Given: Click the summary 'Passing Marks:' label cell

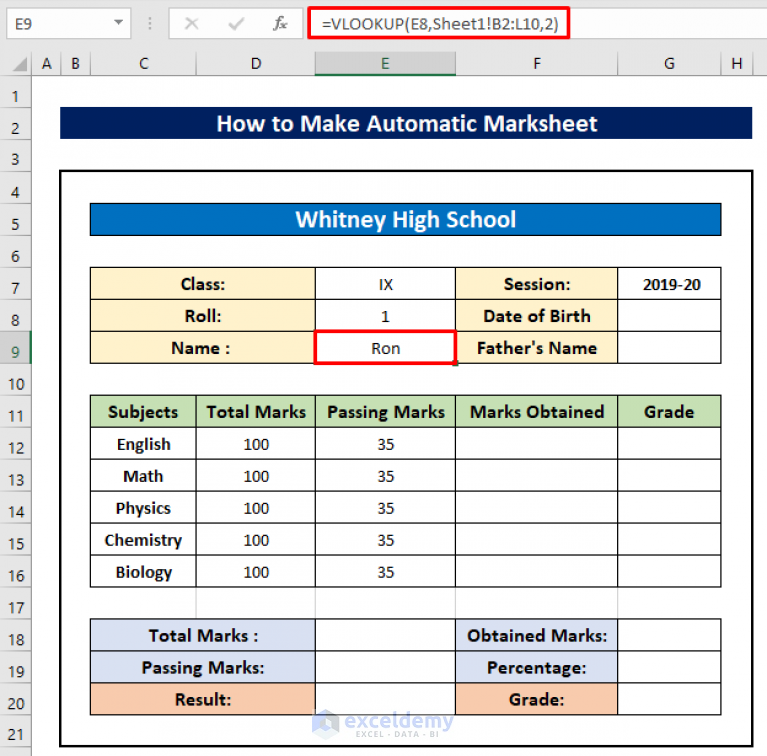Looking at the screenshot, I should coord(203,667).
